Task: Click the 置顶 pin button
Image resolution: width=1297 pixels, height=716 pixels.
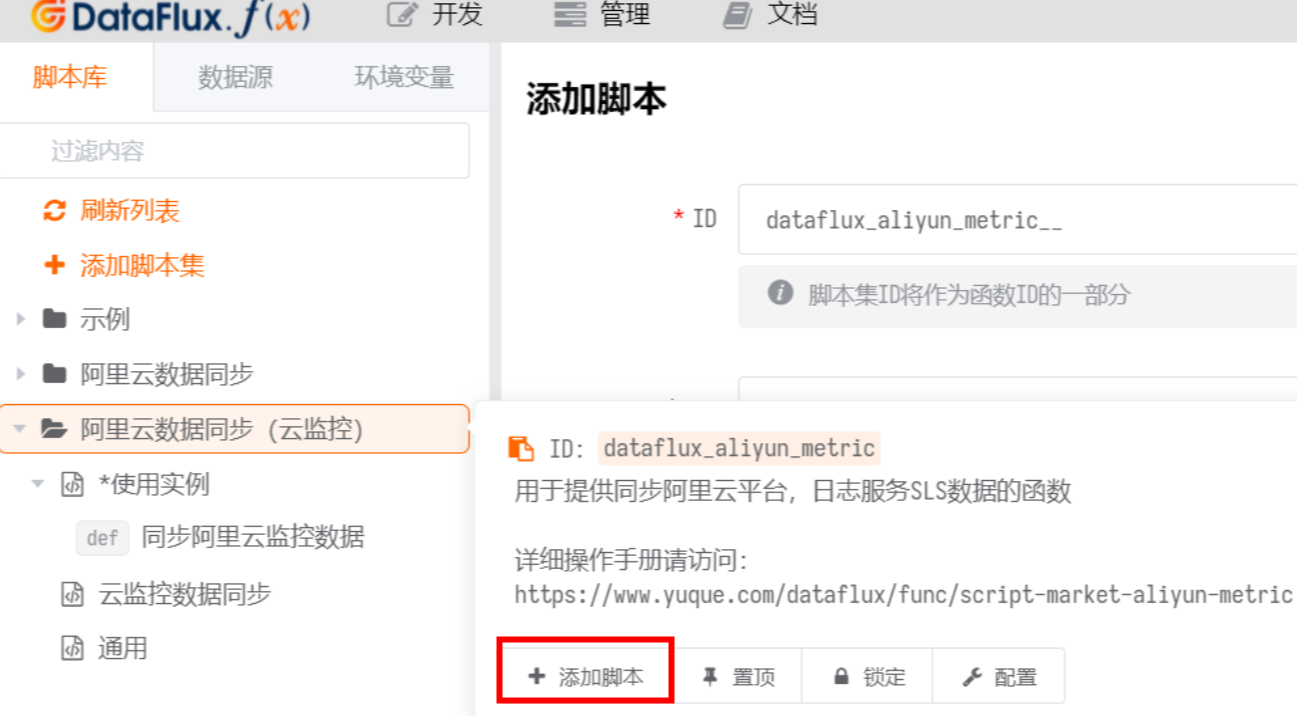Action: pos(739,677)
